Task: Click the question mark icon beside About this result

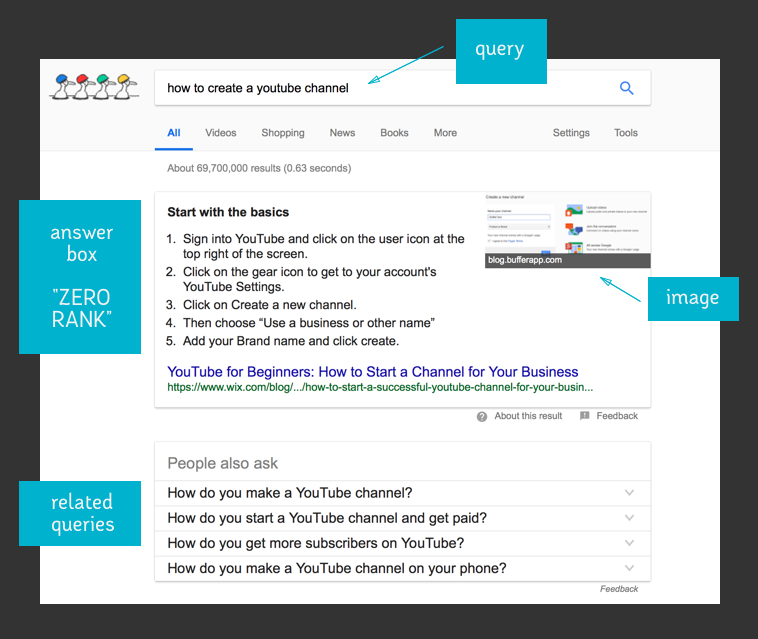Action: (x=482, y=417)
